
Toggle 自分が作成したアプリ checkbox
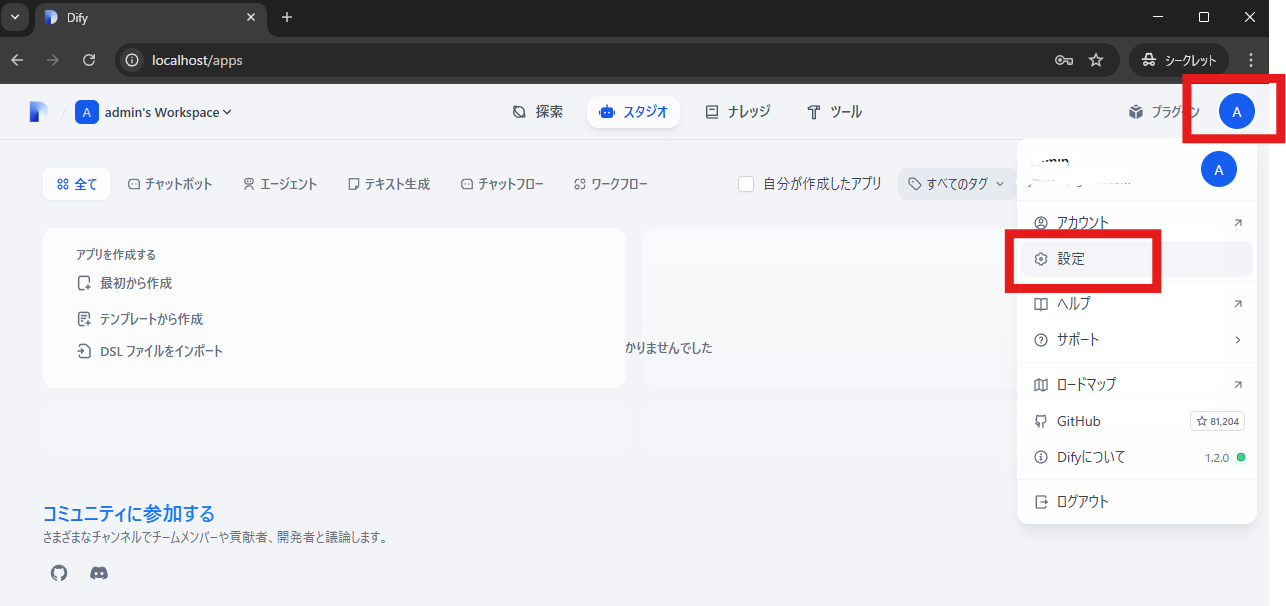(x=746, y=184)
